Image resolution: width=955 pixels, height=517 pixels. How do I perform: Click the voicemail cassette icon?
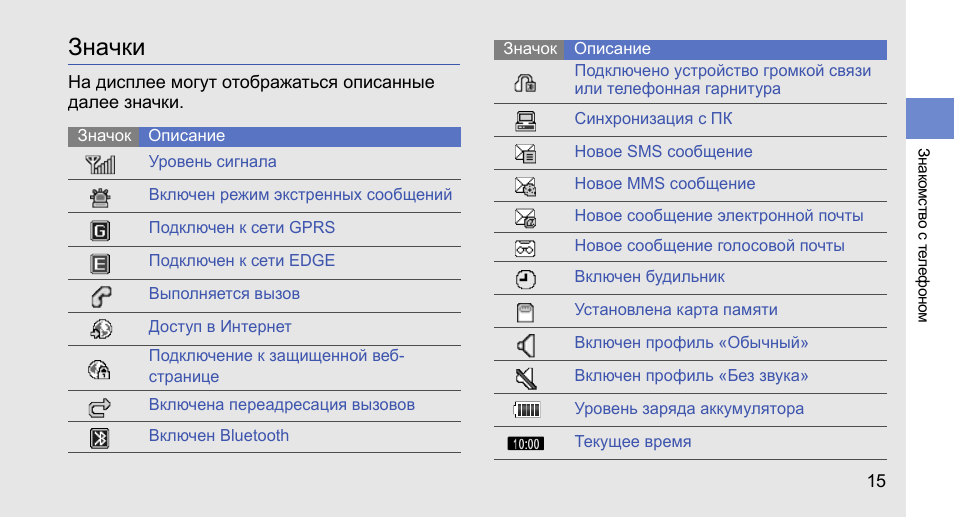(525, 248)
